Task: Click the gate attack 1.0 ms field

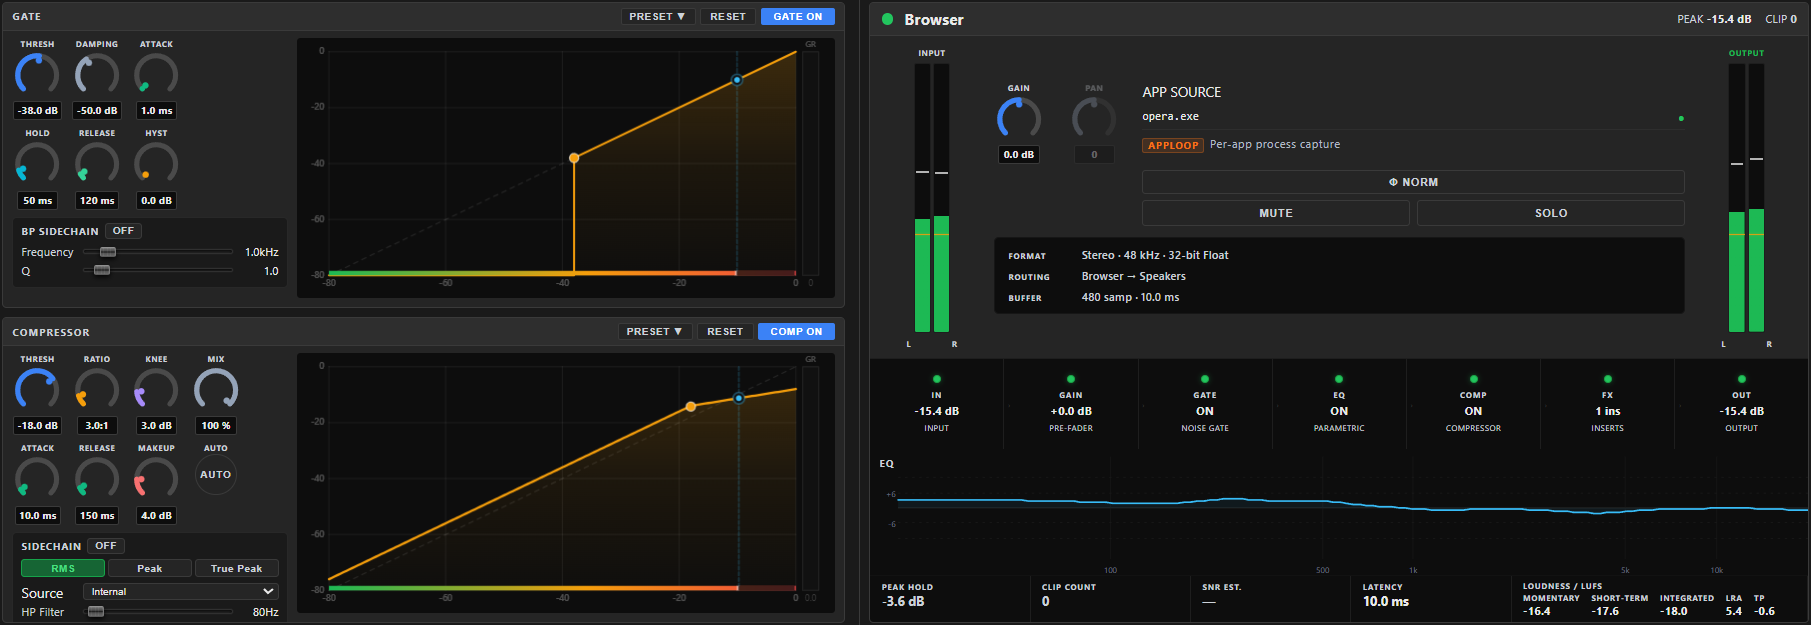Action: click(156, 111)
